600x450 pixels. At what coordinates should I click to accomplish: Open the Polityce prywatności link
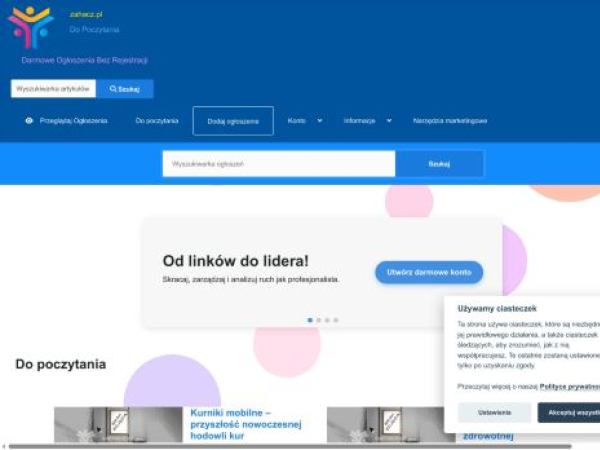(x=569, y=387)
